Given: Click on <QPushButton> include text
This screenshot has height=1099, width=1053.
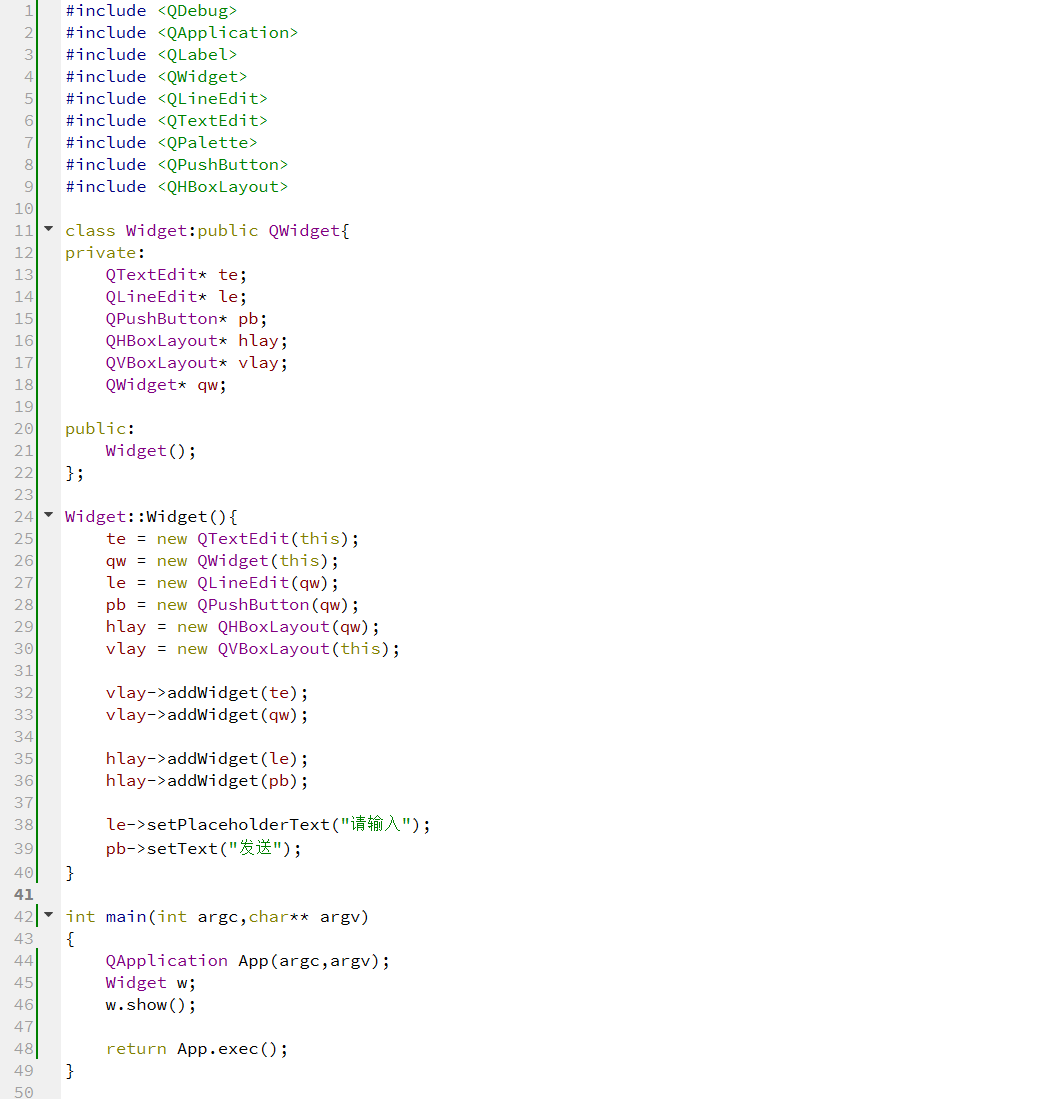Looking at the screenshot, I should 223,165.
